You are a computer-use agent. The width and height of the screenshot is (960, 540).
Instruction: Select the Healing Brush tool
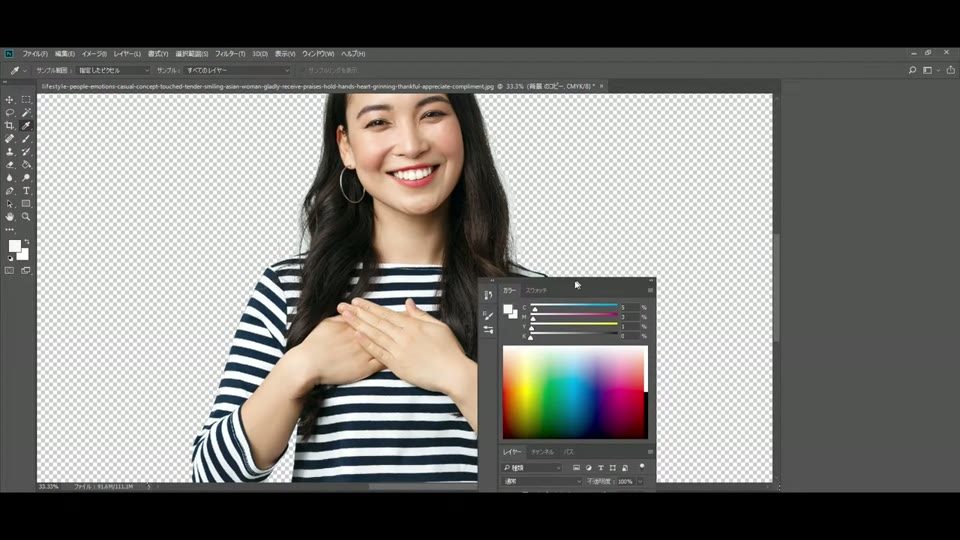9,139
